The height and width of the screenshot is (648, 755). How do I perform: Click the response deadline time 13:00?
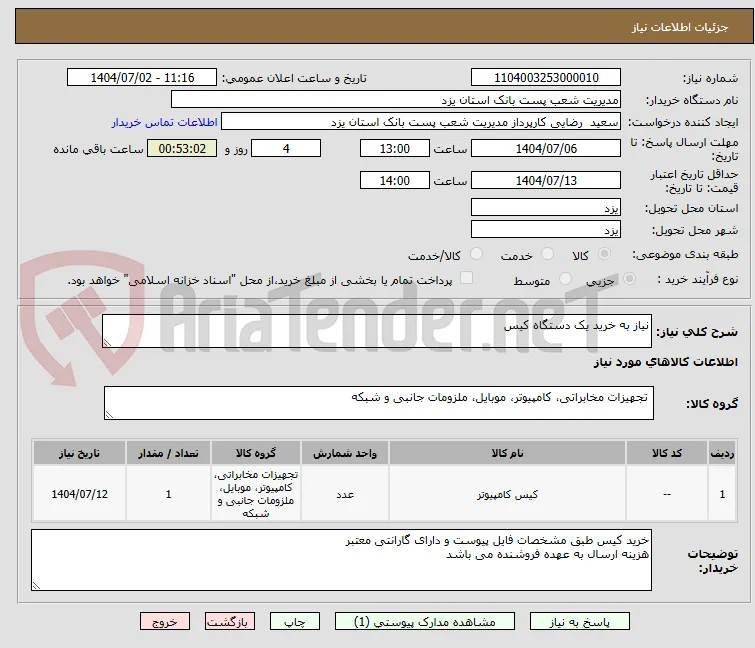394,148
